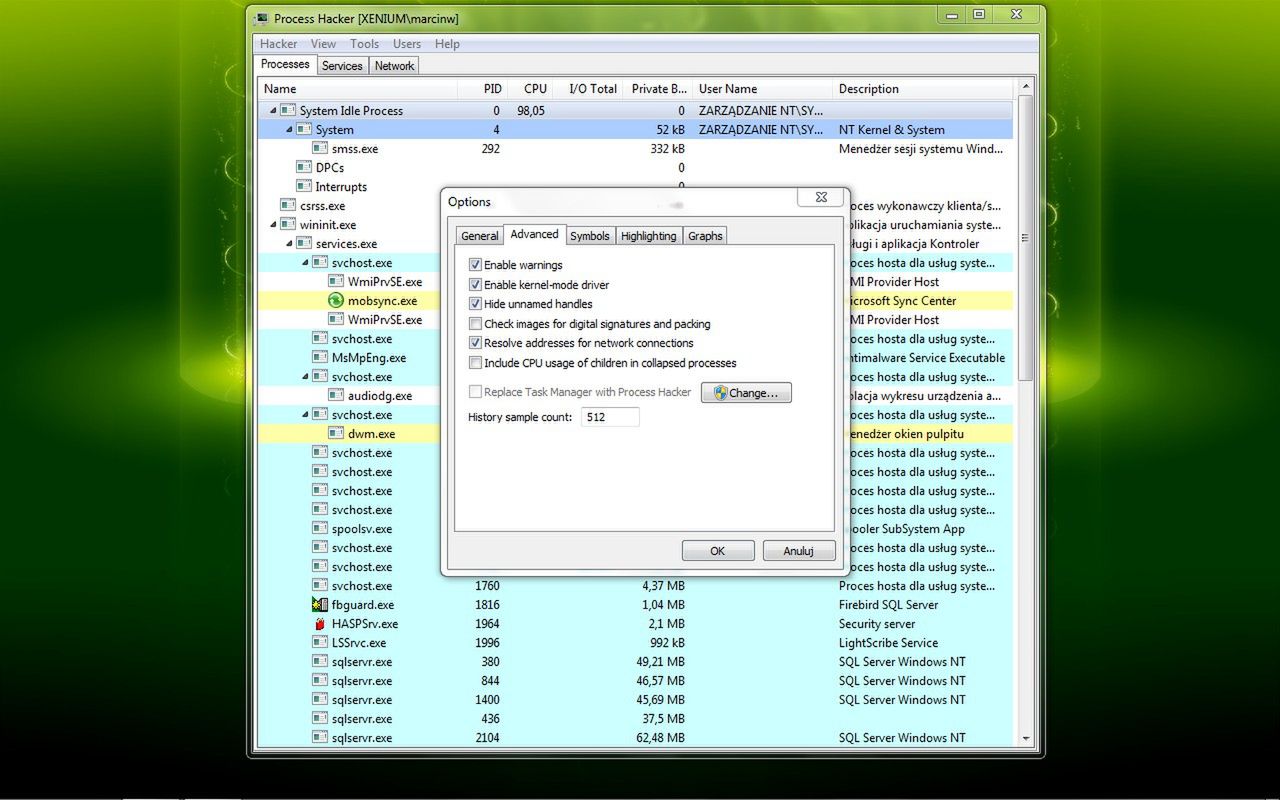This screenshot has height=800, width=1280.
Task: Click icon of svchost.exe PID 1760
Action: [320, 586]
